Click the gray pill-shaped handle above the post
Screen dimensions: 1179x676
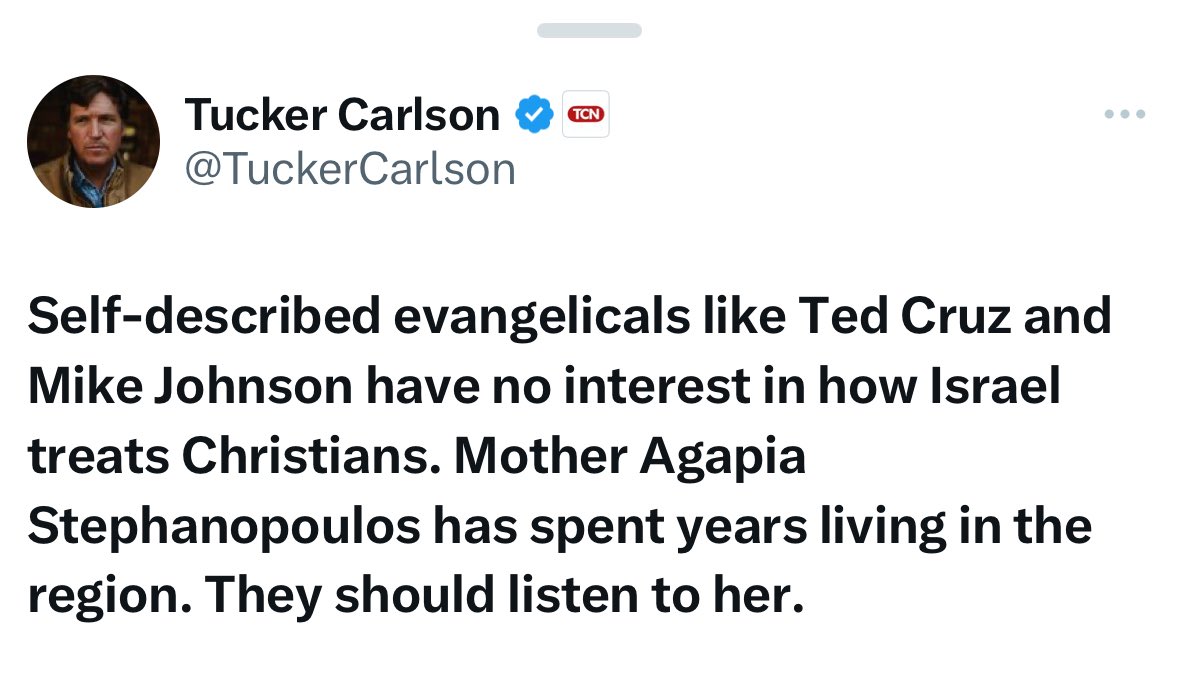[x=589, y=30]
